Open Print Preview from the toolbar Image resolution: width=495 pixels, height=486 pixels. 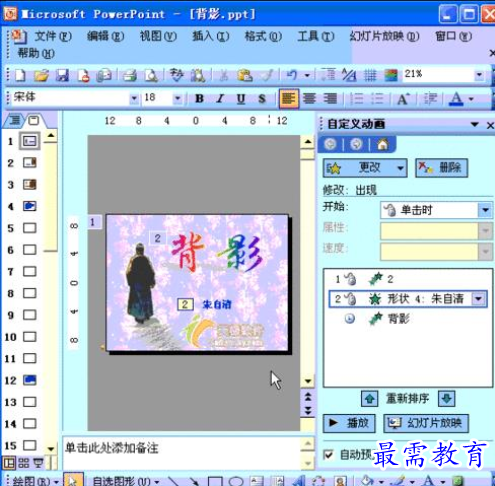(151, 75)
